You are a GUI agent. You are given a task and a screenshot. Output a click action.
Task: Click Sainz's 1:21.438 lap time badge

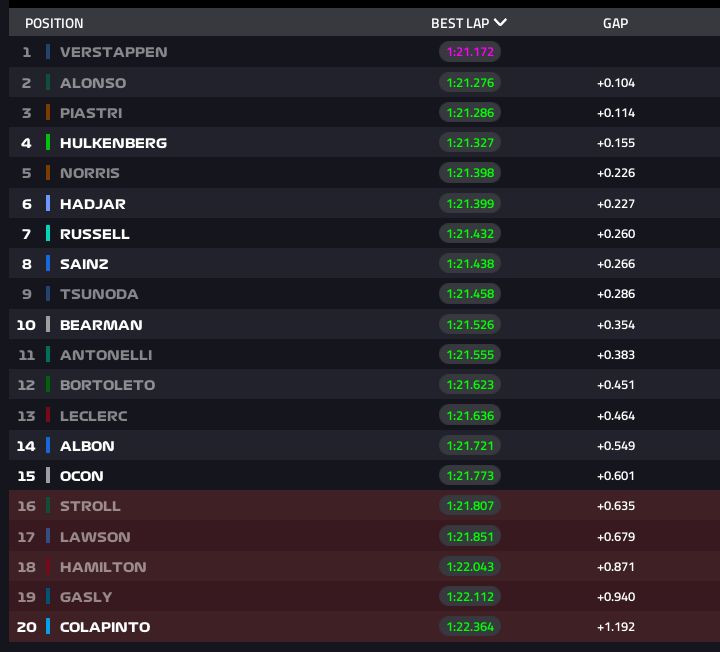pos(470,264)
